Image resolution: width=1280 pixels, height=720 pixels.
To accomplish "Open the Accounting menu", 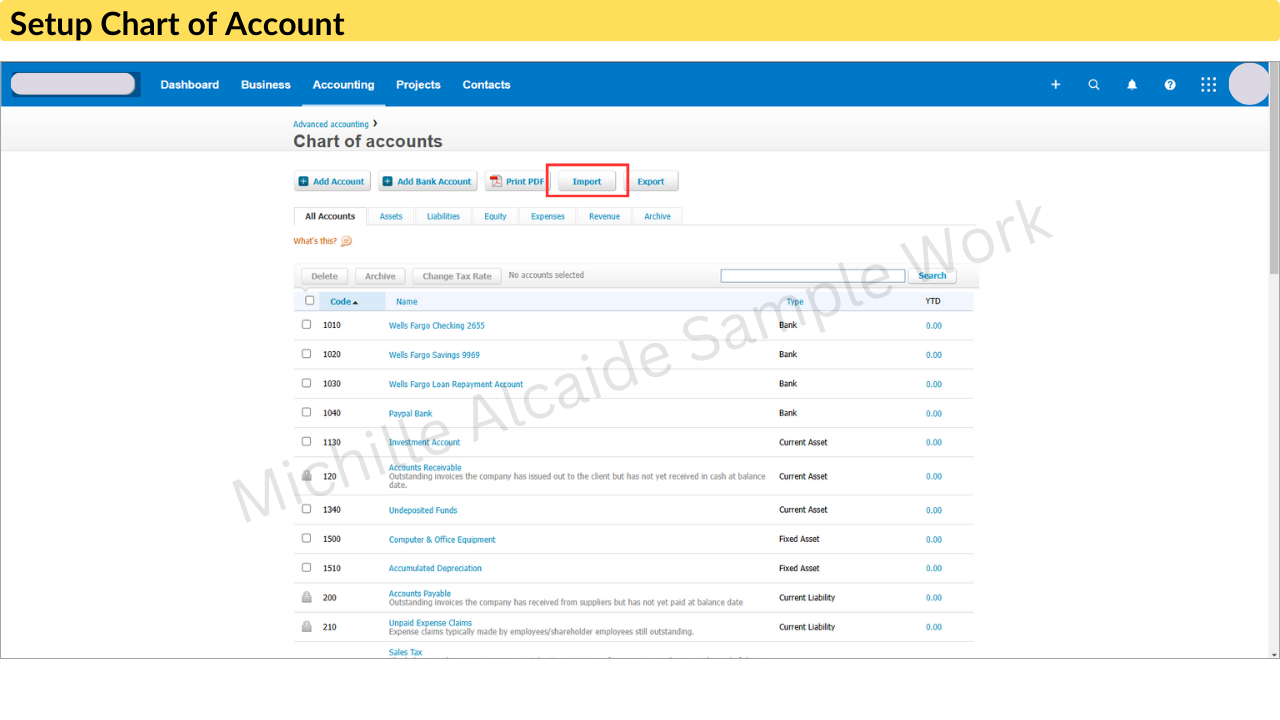I will point(344,85).
